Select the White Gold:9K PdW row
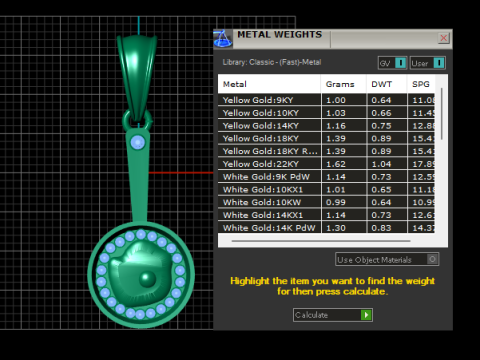This screenshot has height=360, width=480. pos(326,177)
